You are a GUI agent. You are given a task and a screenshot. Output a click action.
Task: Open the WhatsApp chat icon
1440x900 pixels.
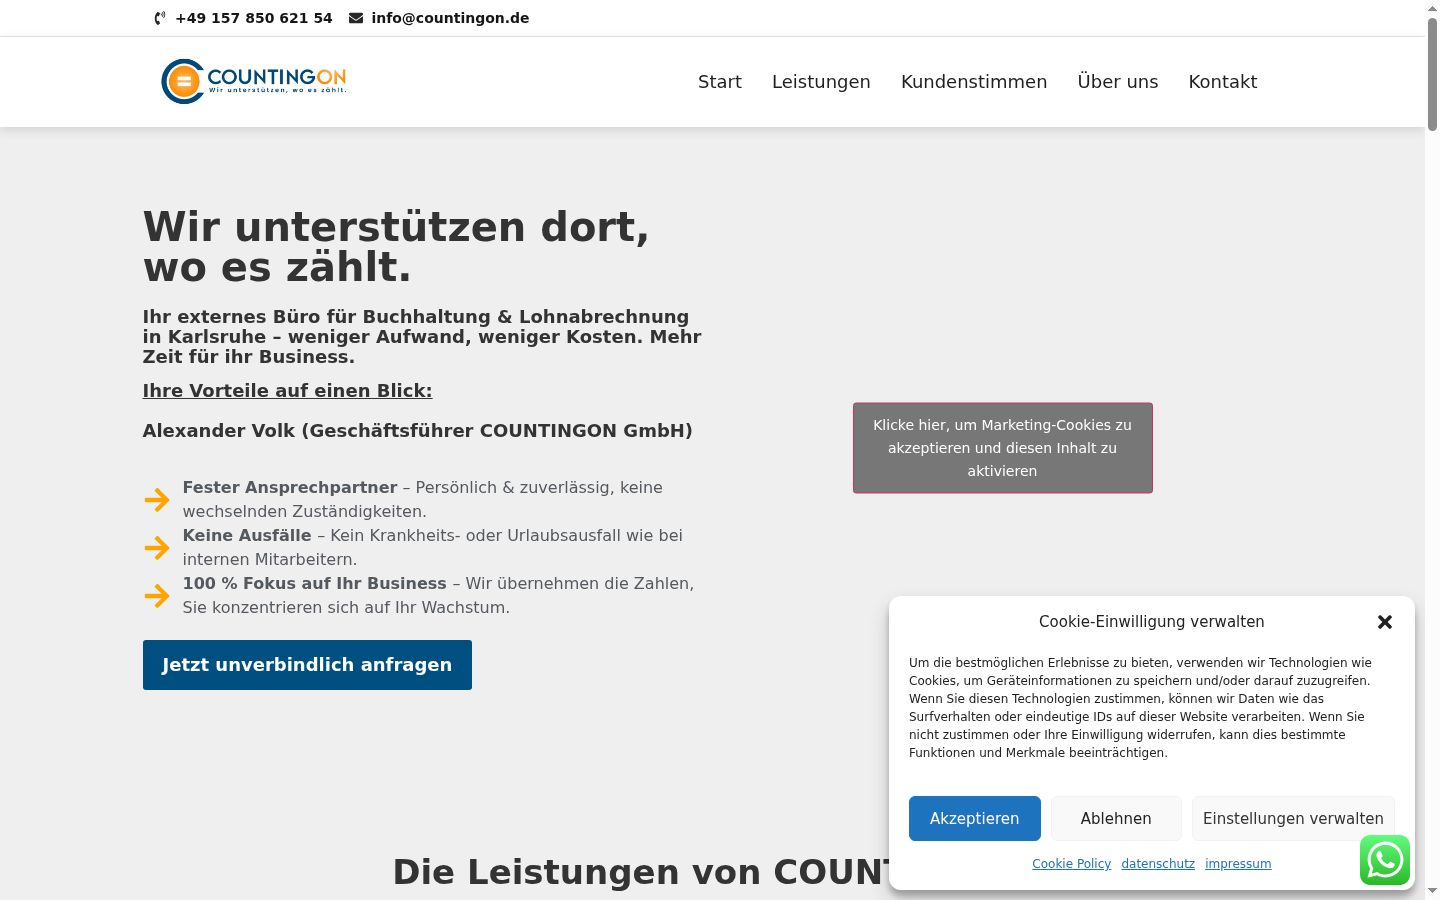tap(1385, 860)
